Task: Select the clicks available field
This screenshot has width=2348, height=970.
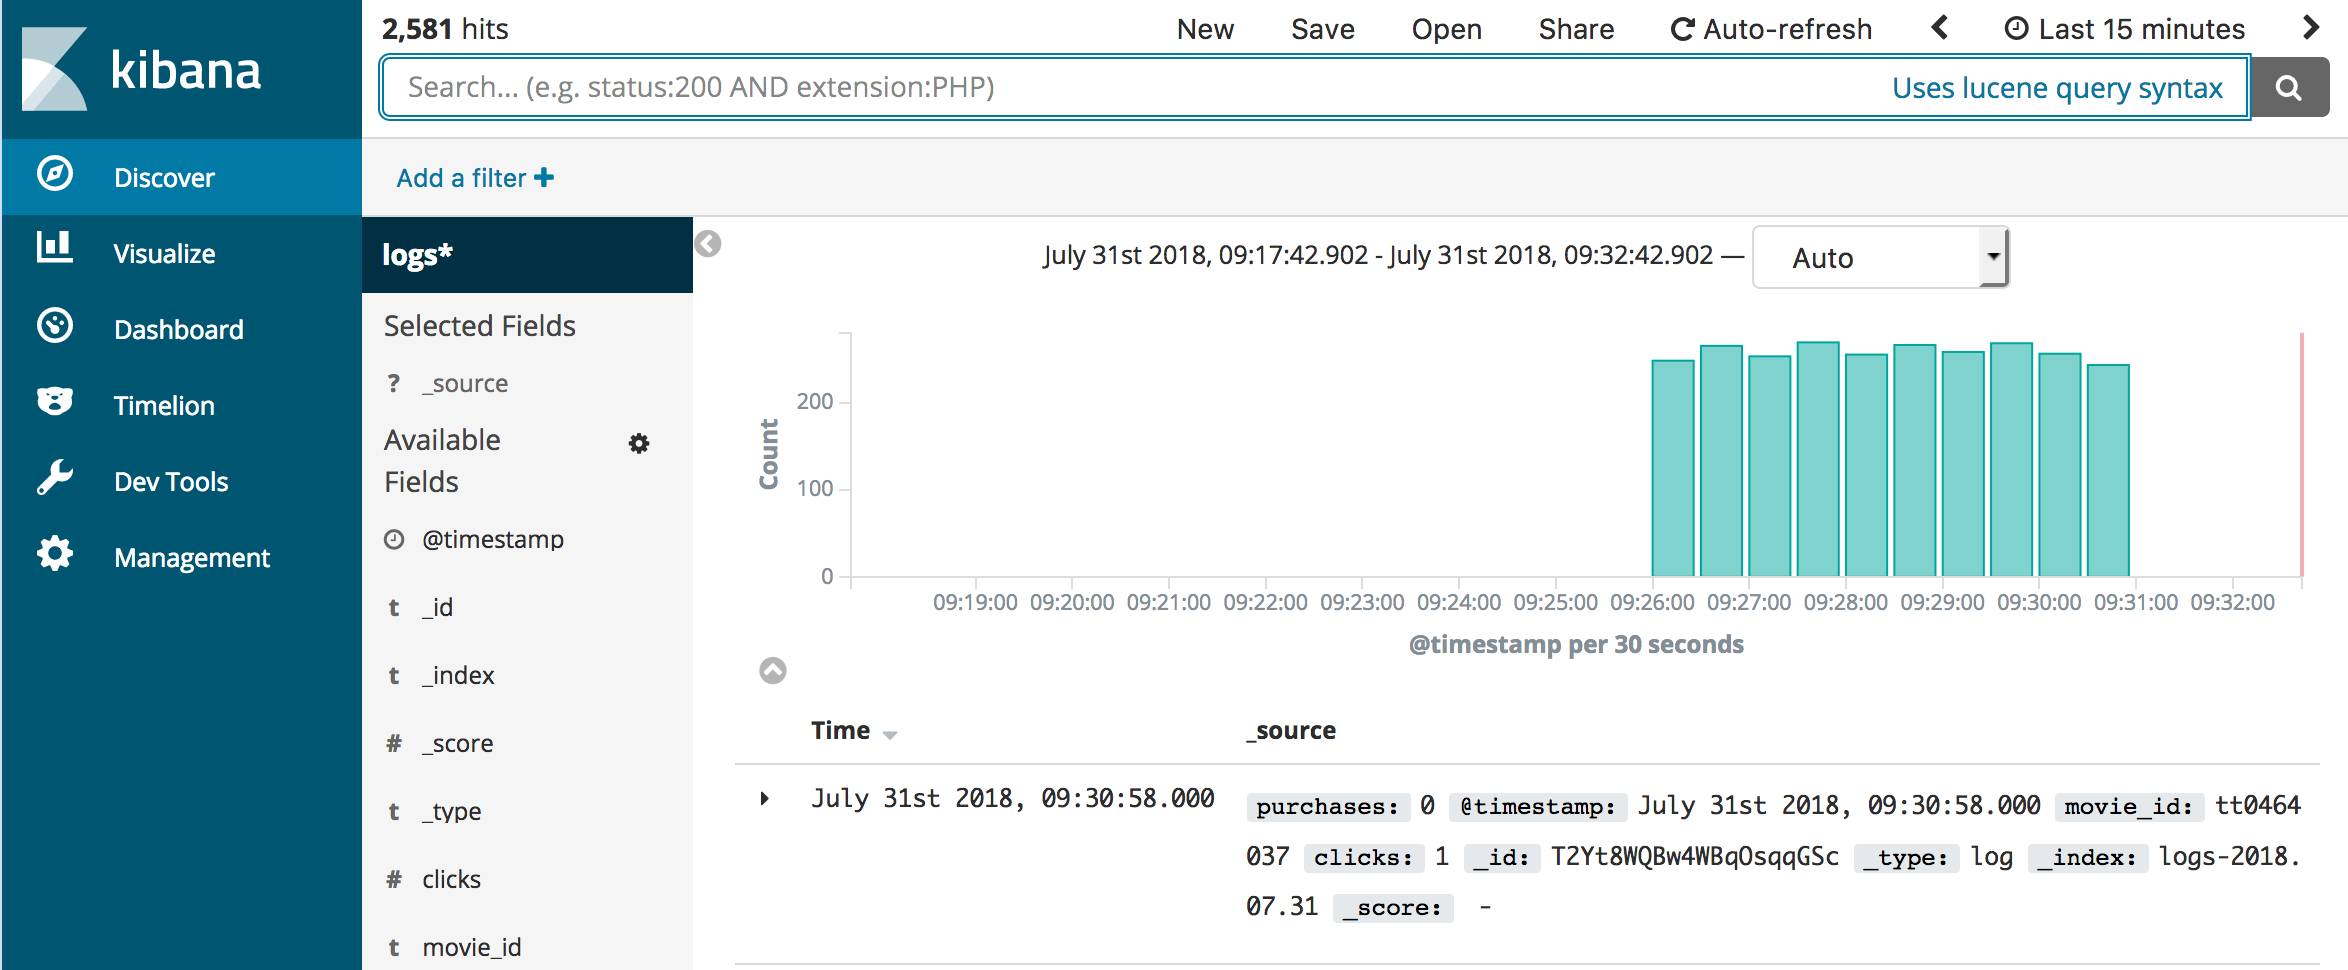Action: pyautogui.click(x=451, y=880)
